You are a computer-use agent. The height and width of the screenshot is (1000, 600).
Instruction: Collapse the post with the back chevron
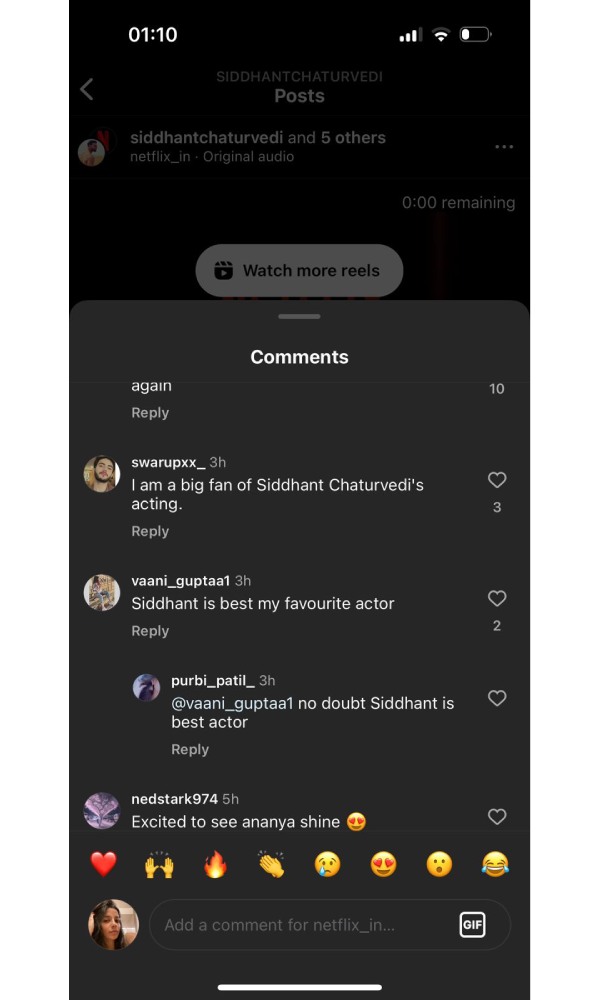pyautogui.click(x=86, y=89)
